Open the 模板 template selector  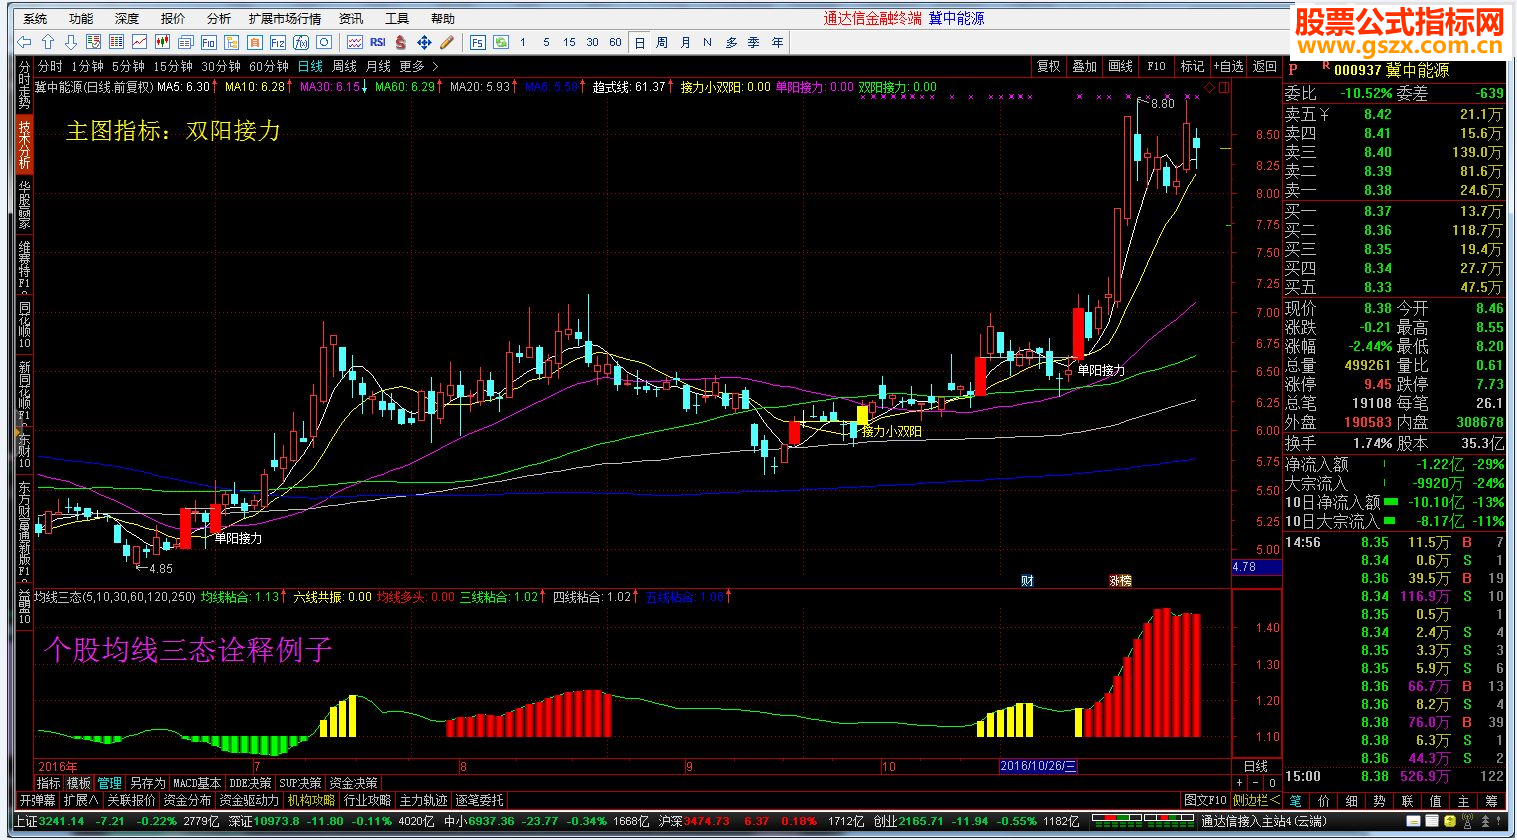[x=79, y=783]
